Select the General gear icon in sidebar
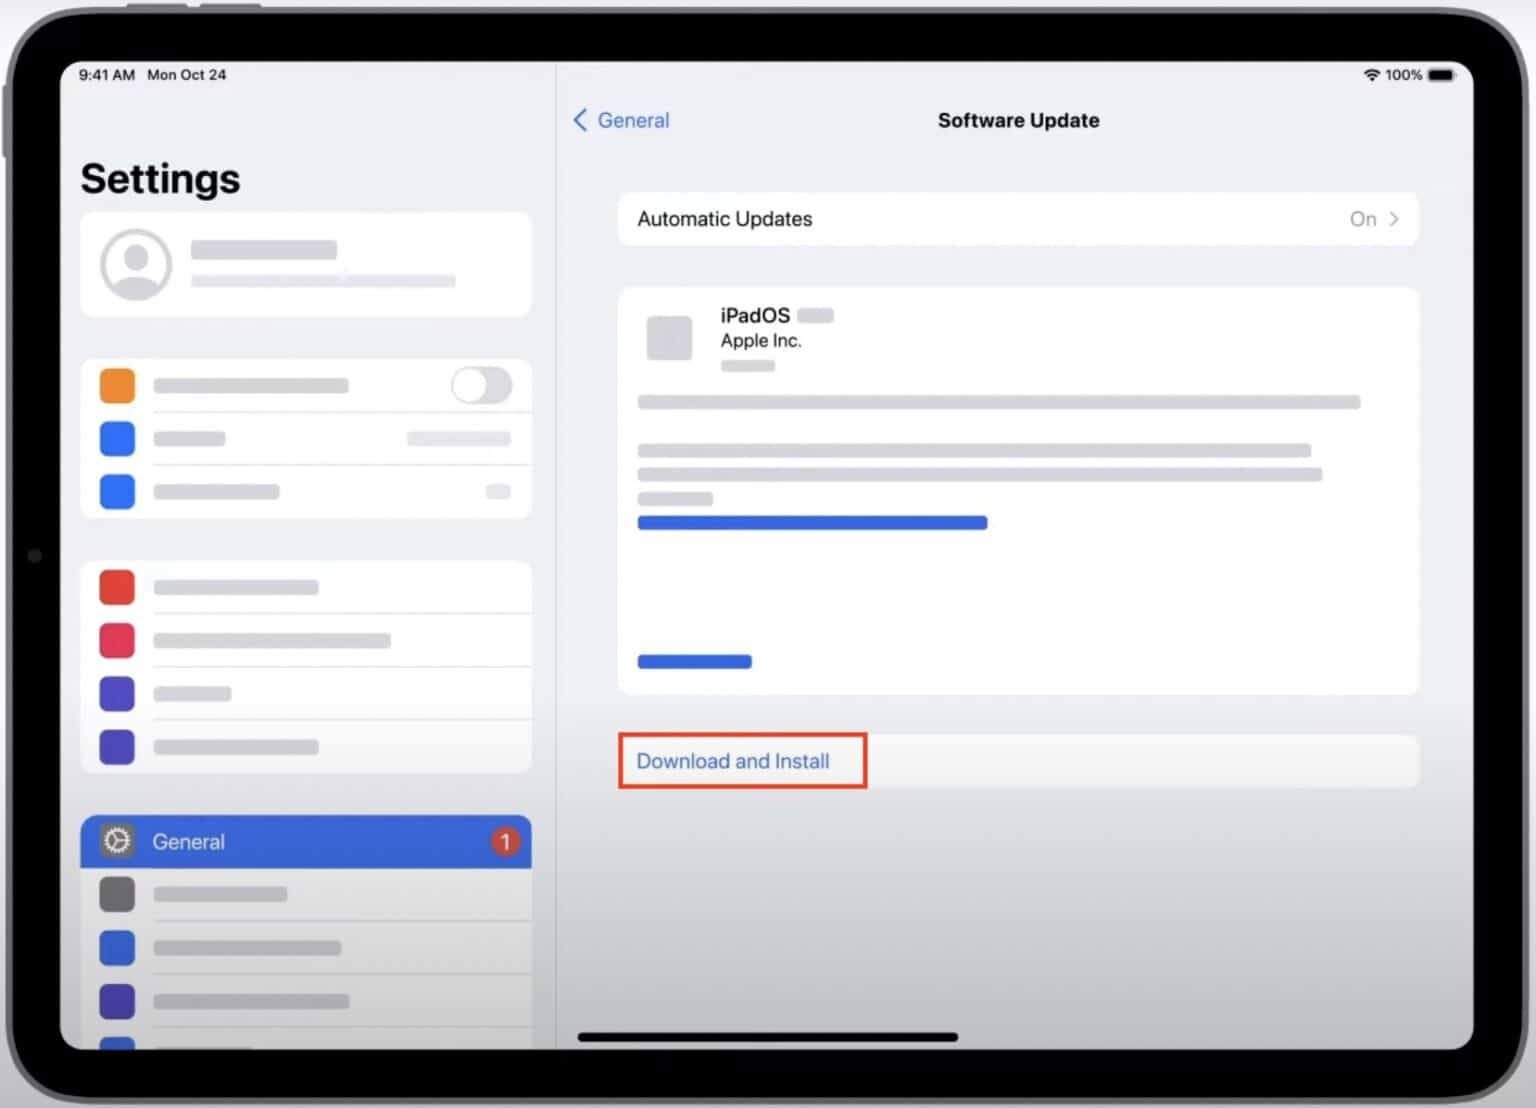Viewport: 1536px width, 1108px height. 117,841
